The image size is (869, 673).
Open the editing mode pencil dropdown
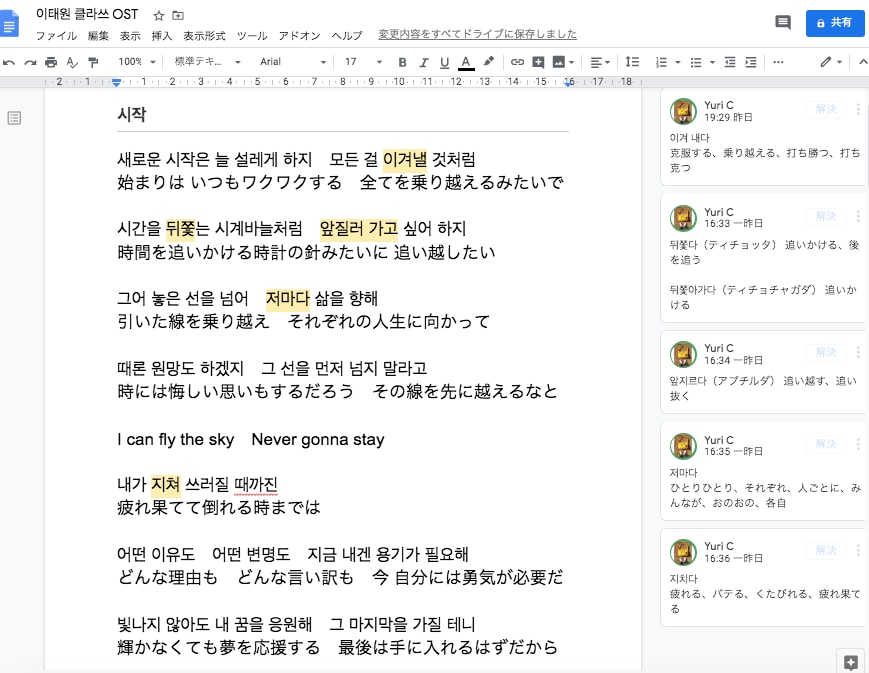(x=831, y=62)
